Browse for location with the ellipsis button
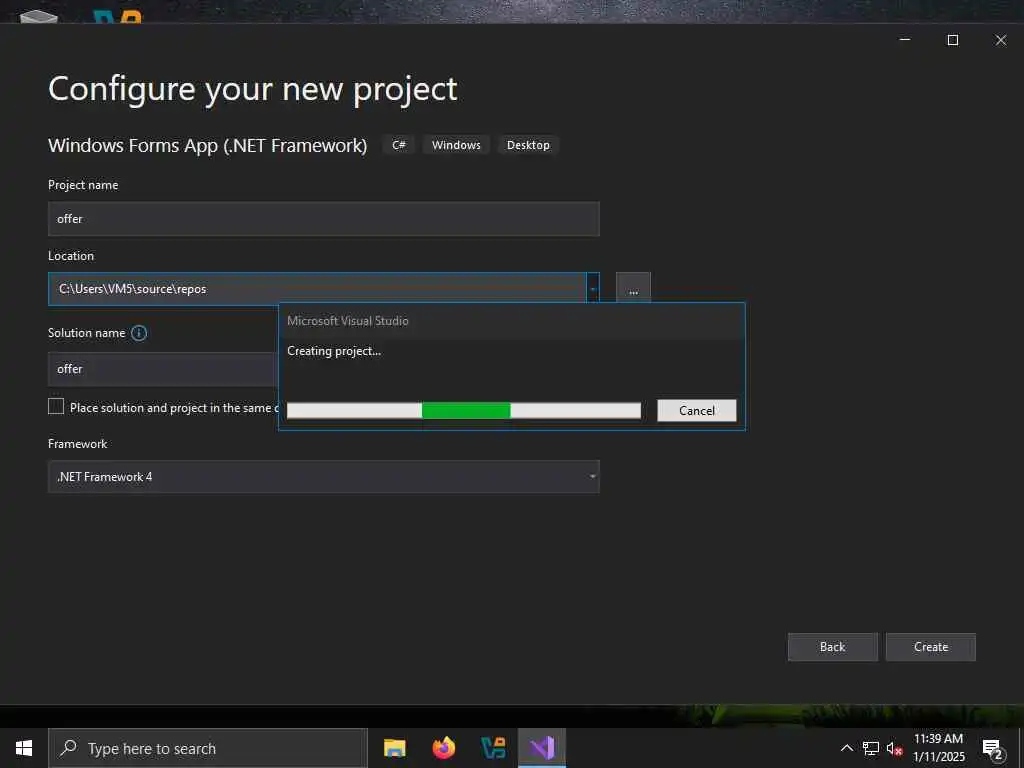 click(x=633, y=289)
